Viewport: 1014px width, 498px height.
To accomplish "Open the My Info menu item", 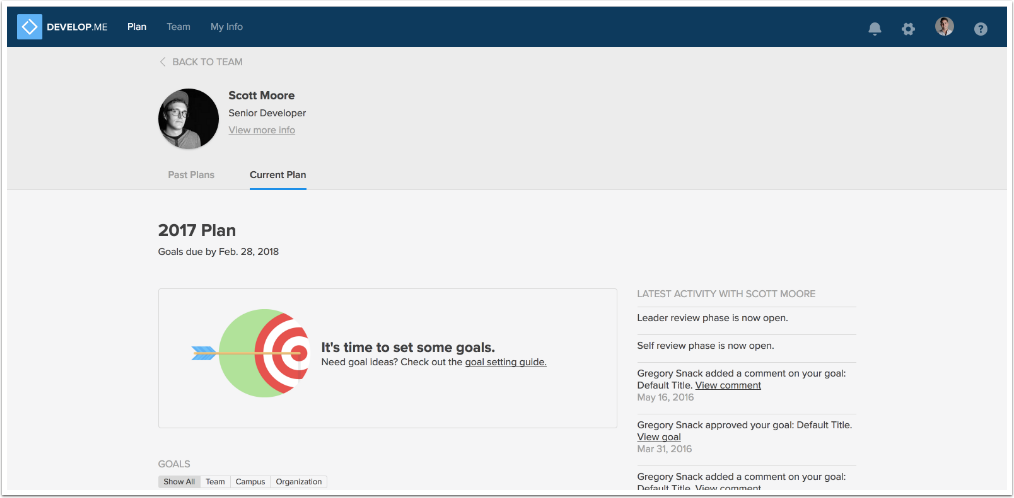I will click(x=226, y=27).
